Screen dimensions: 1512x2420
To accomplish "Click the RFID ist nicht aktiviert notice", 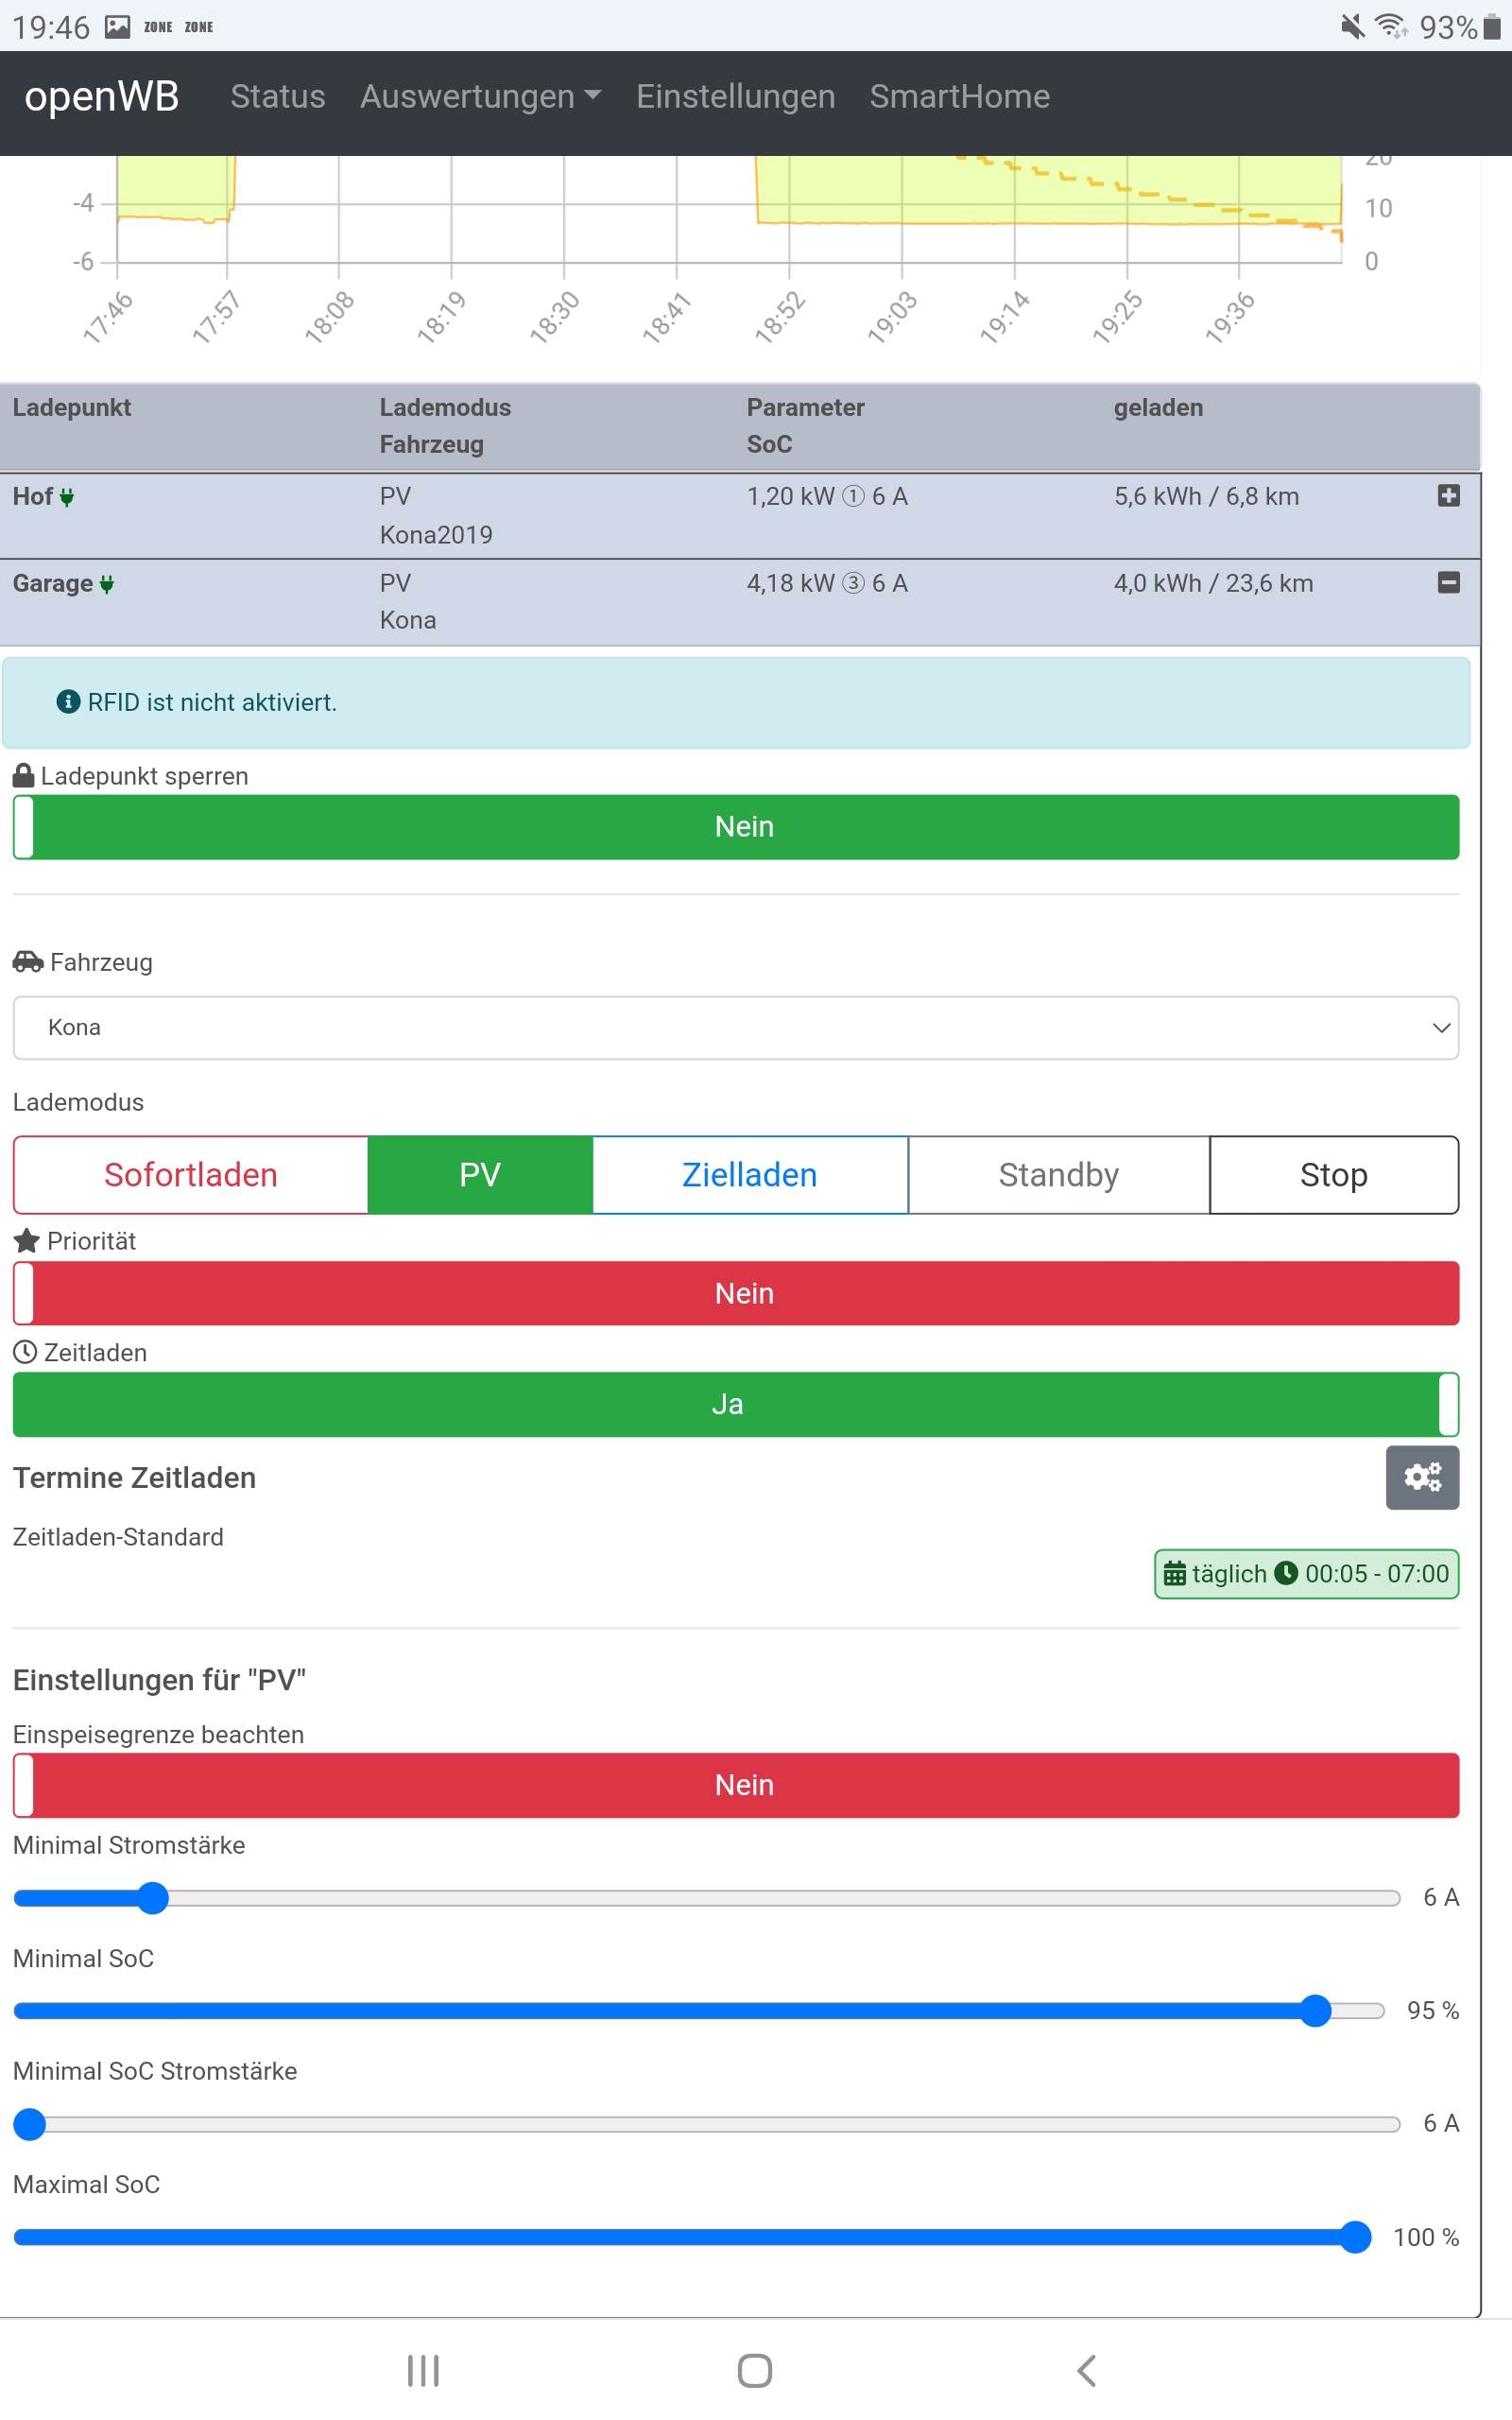I will (x=736, y=702).
